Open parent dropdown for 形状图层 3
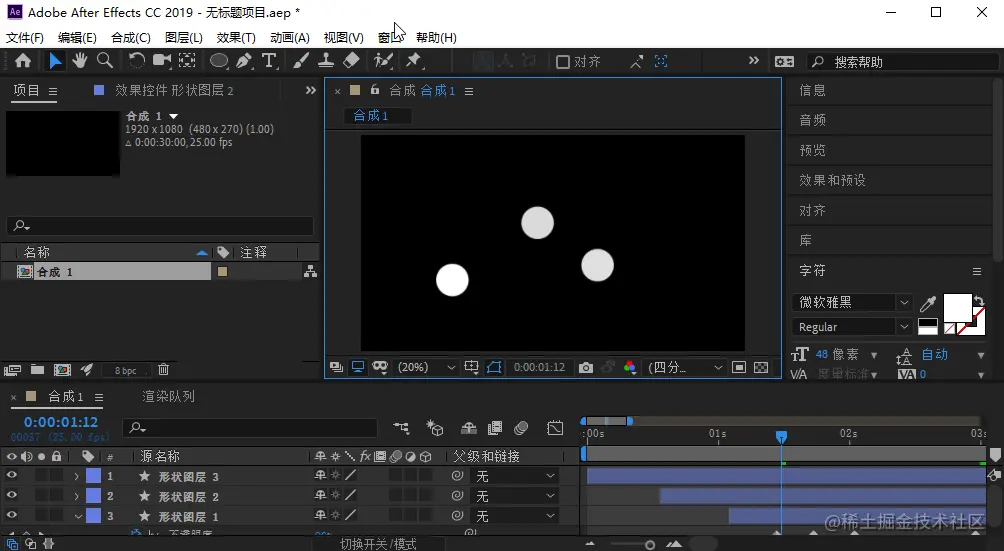The image size is (1004, 551). (515, 476)
